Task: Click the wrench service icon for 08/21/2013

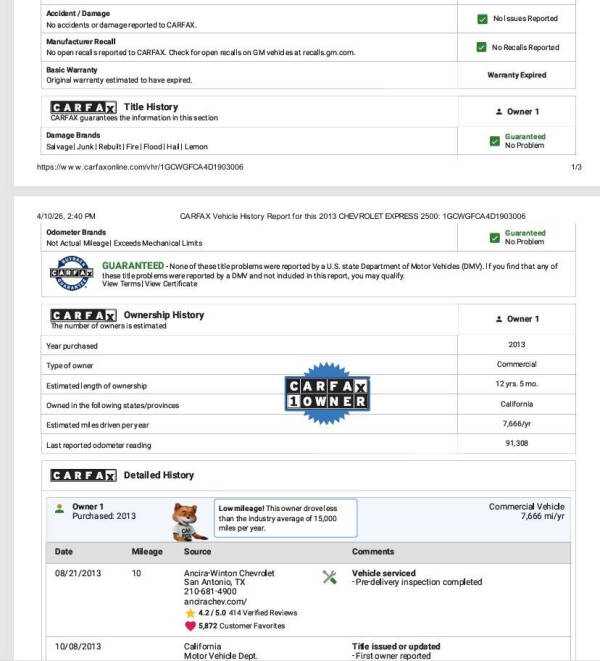Action: [329, 577]
